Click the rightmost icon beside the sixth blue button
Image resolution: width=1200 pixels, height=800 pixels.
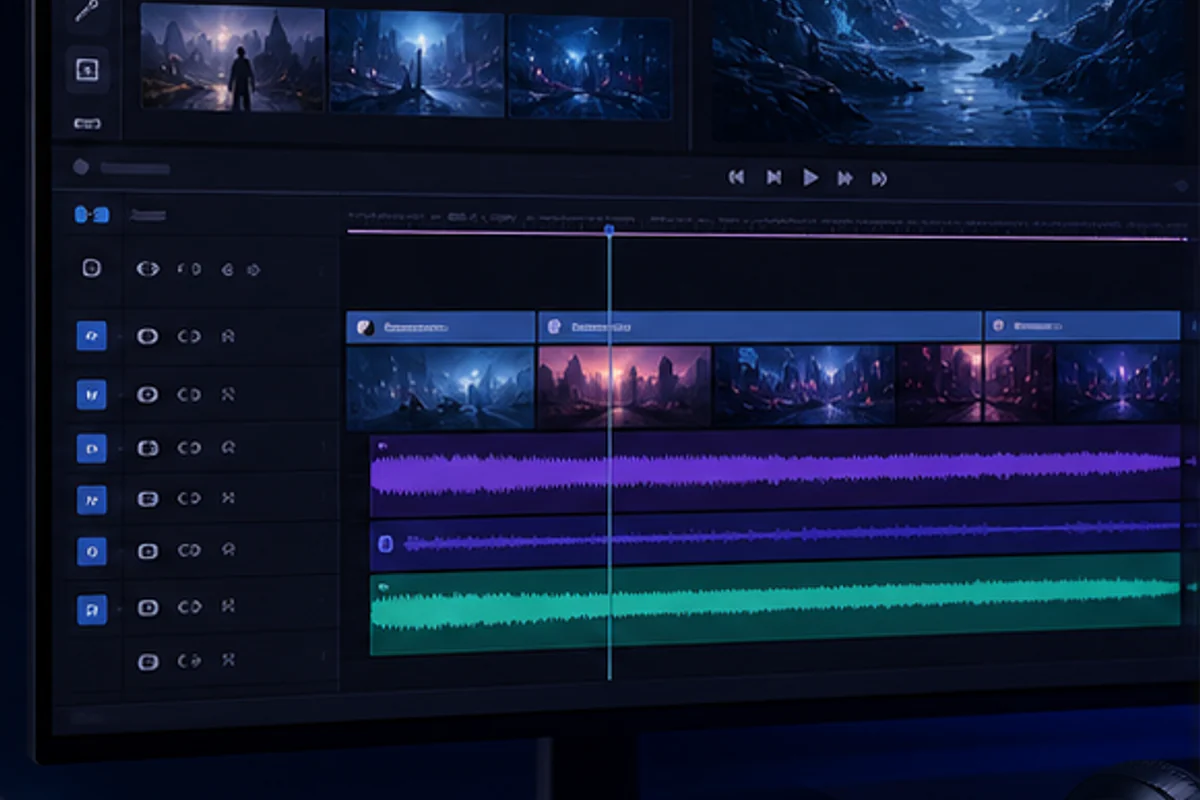228,608
